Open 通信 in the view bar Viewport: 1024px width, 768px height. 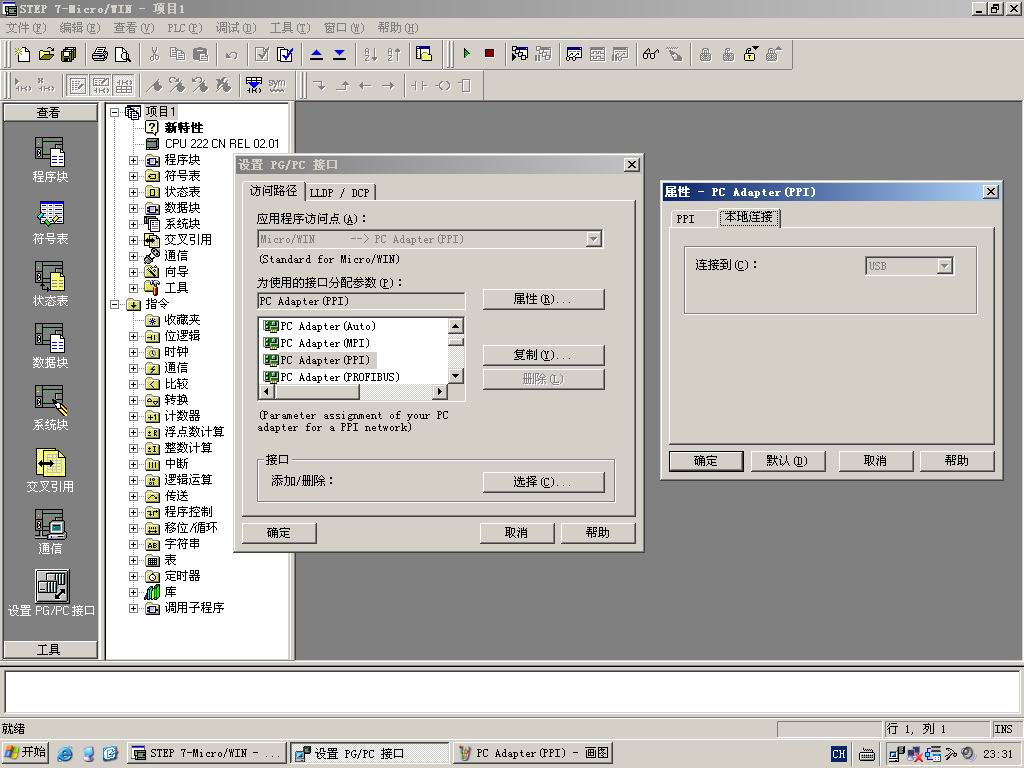(x=50, y=532)
